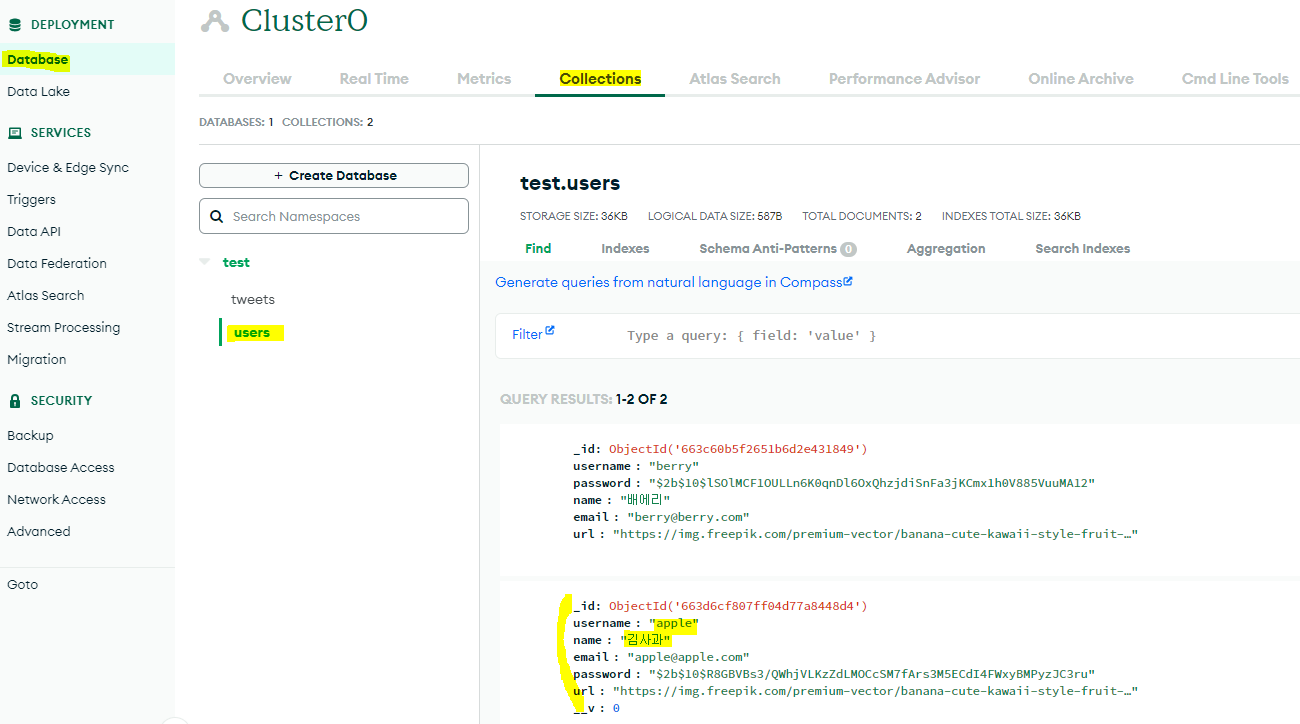Click the TOTAL DOCUMENTS: 2 stat
The image size is (1300, 724).
coord(862,216)
